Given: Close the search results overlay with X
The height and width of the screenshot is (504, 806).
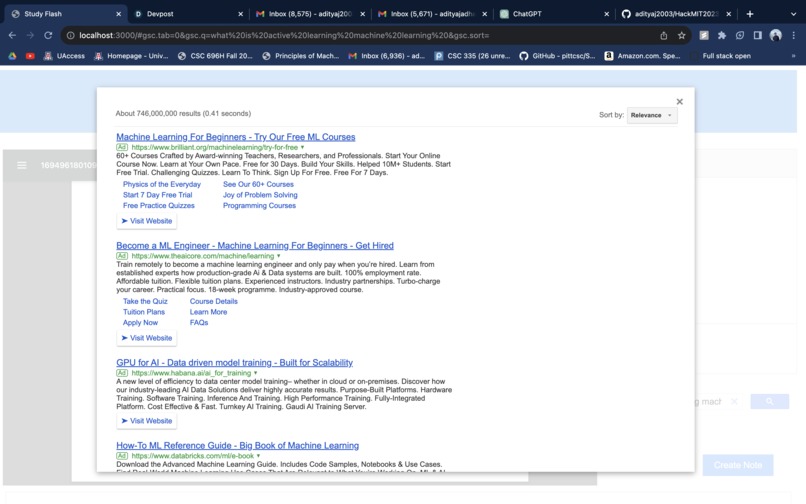Looking at the screenshot, I should pos(680,101).
